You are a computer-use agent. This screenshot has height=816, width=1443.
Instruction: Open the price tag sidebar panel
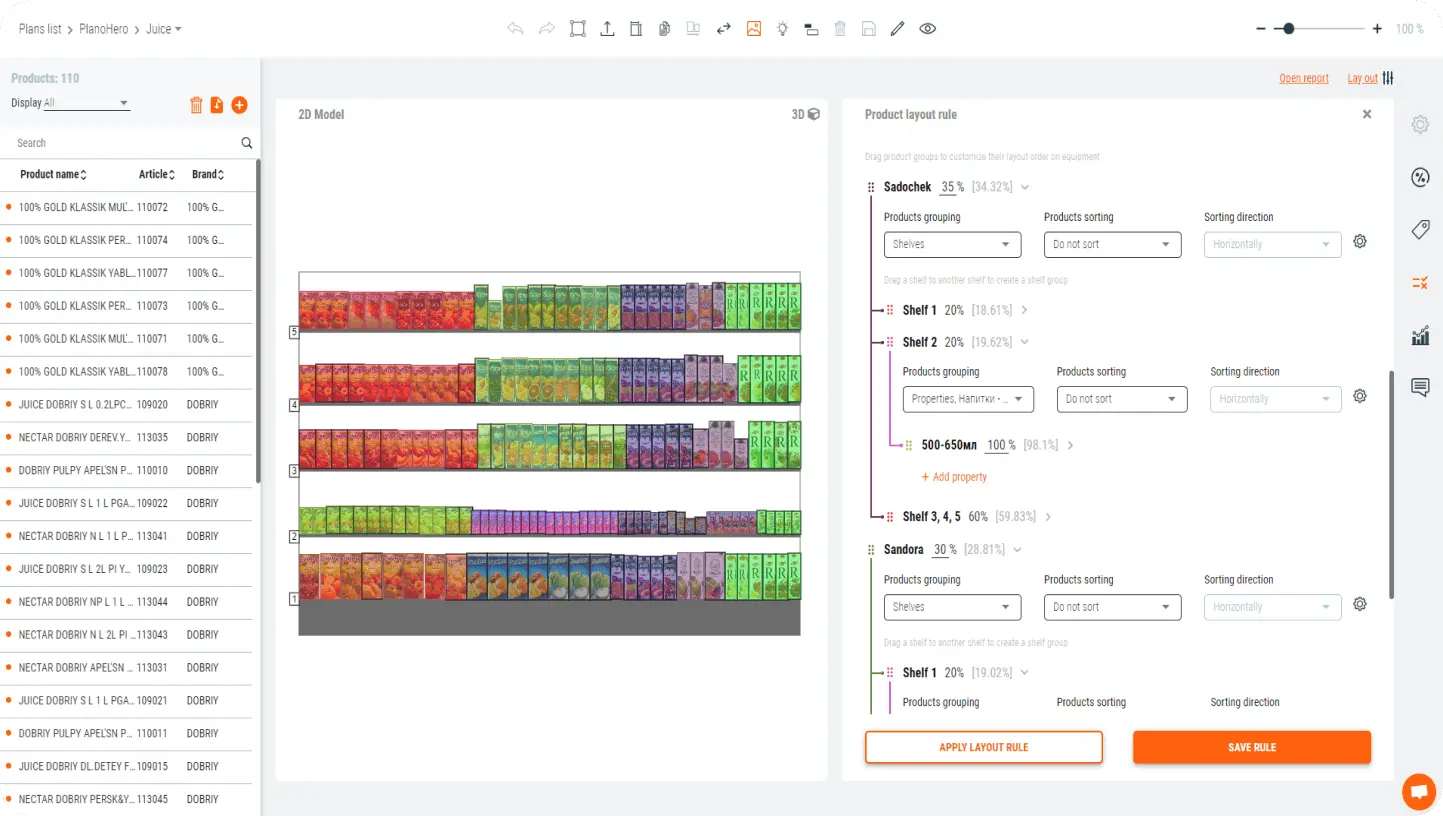pos(1420,231)
